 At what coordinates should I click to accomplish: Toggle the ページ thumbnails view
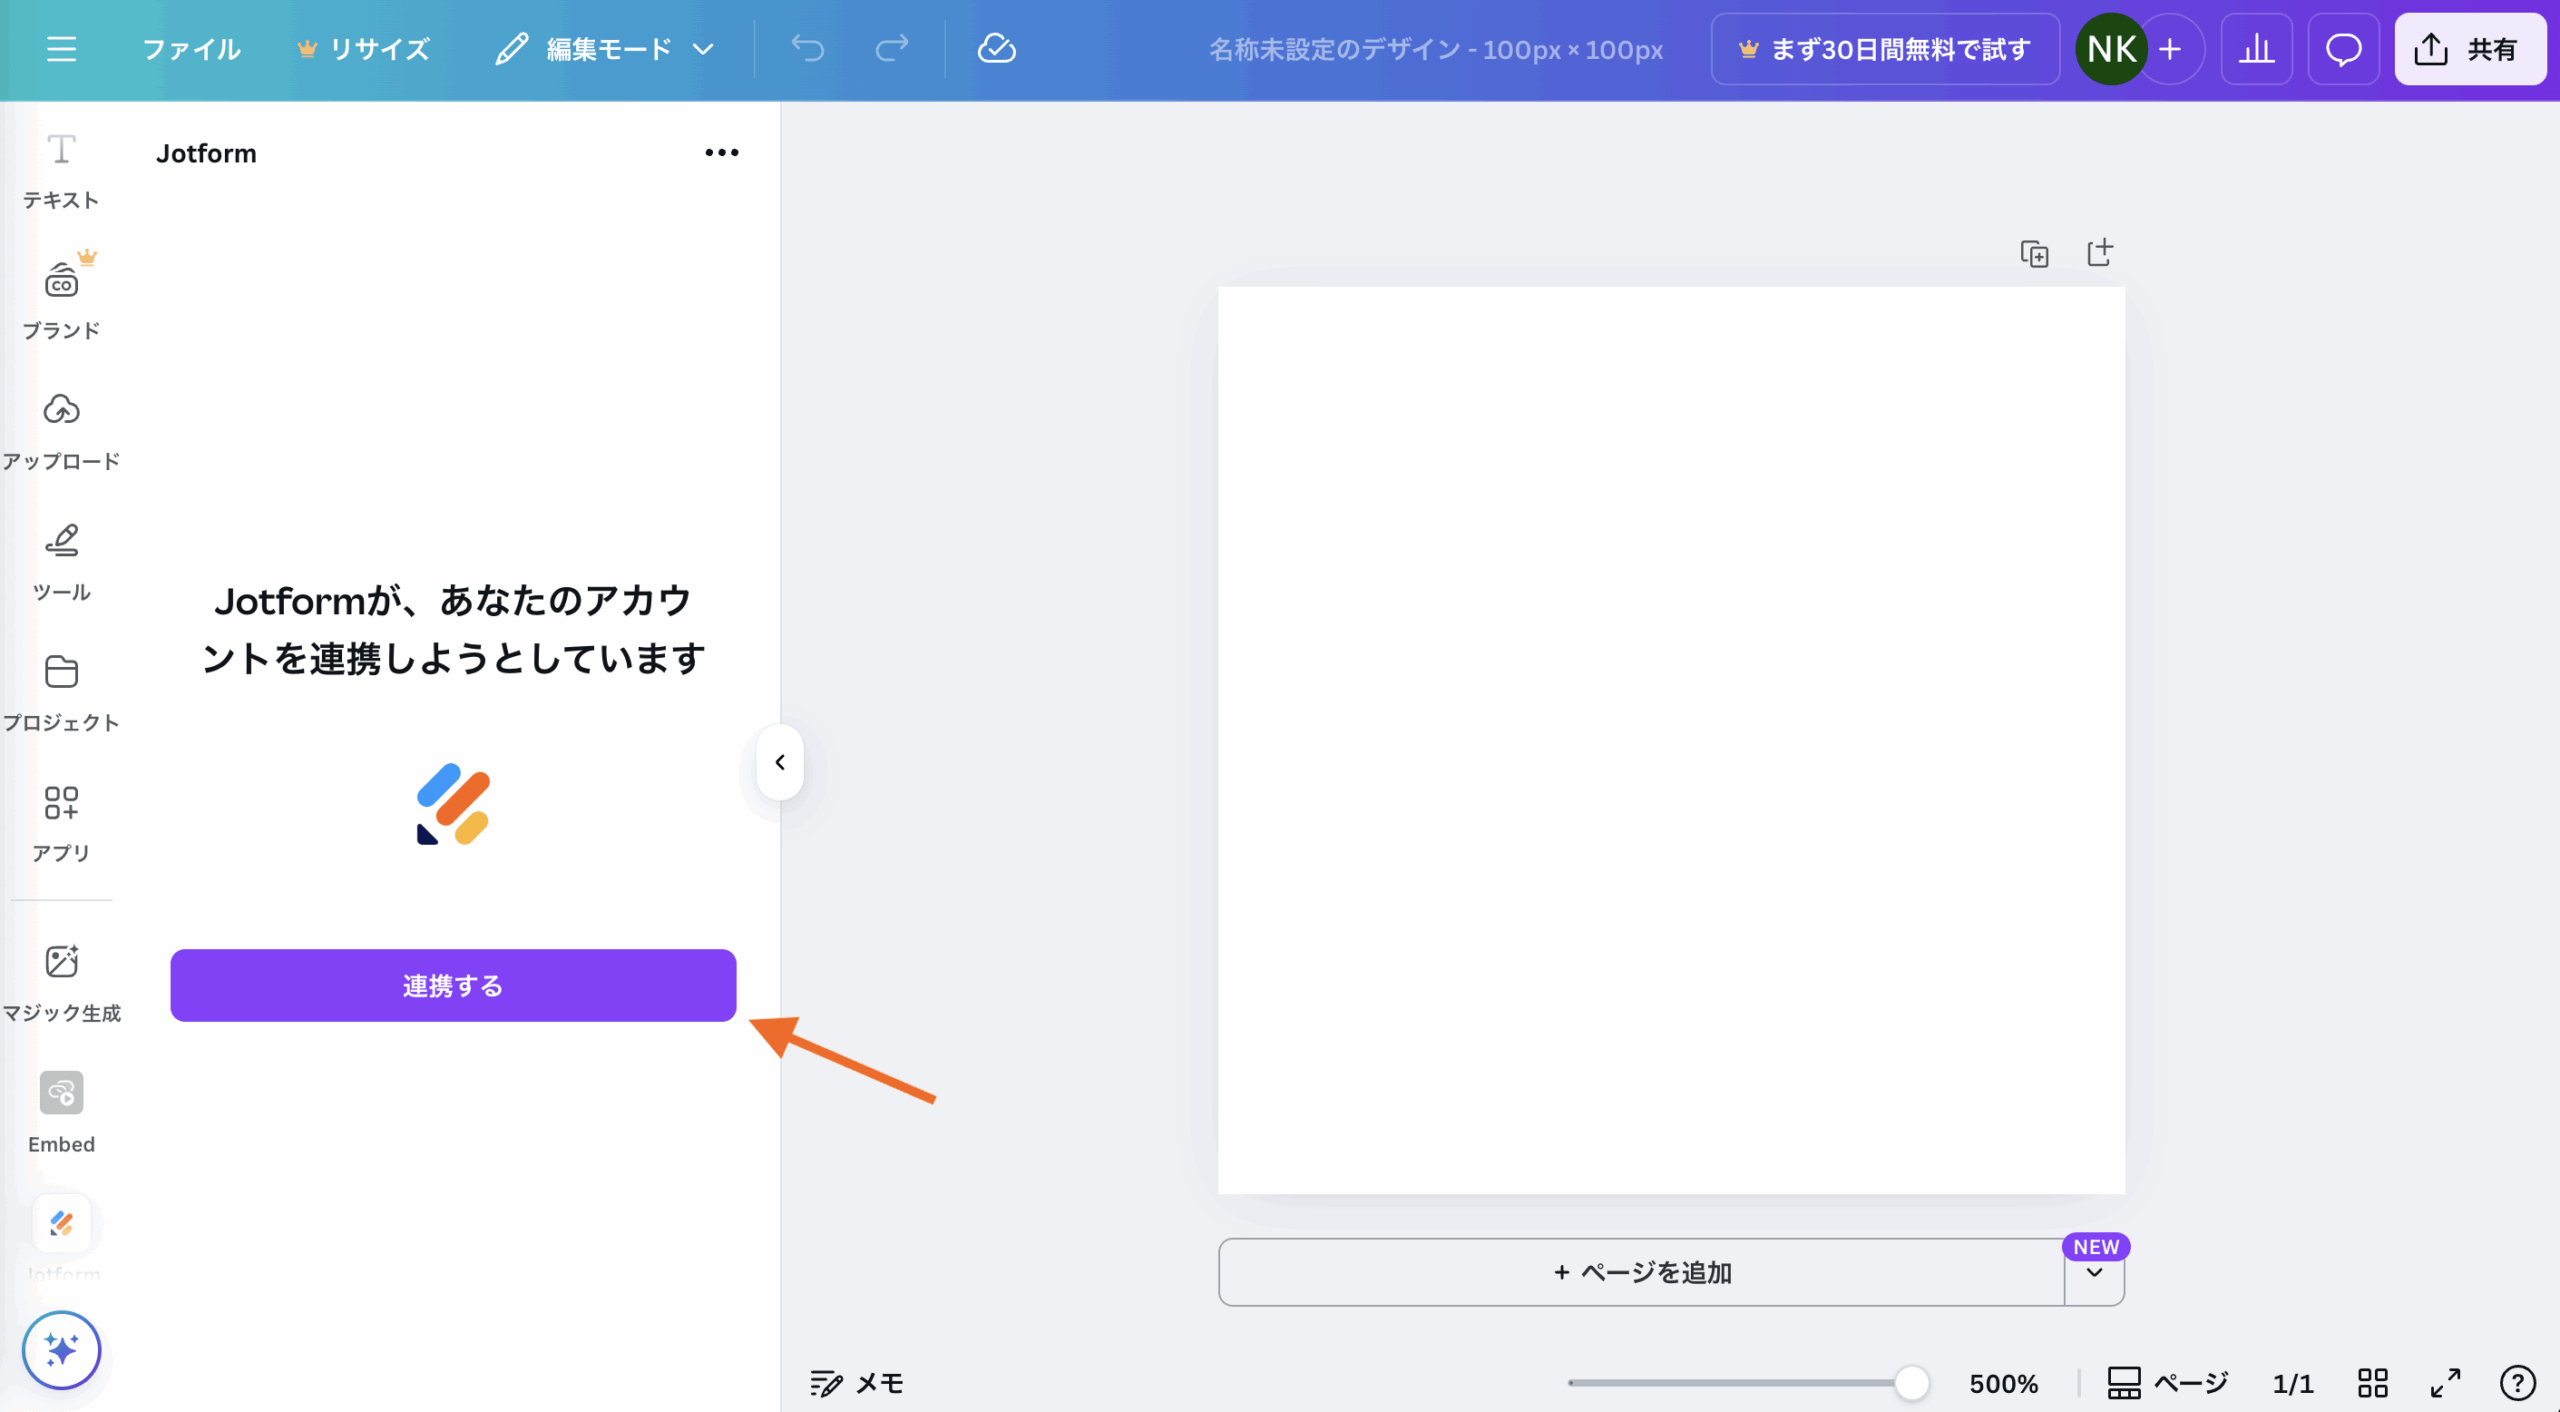point(2167,1383)
